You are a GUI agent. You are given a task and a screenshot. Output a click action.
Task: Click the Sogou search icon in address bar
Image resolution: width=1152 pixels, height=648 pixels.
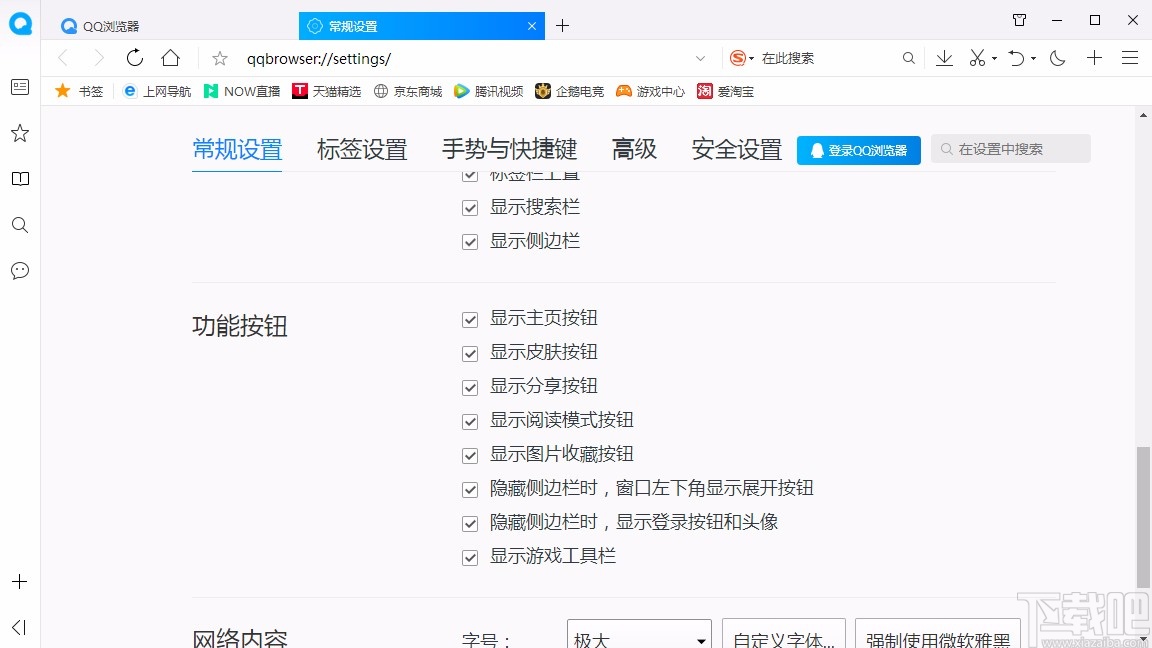pyautogui.click(x=738, y=58)
